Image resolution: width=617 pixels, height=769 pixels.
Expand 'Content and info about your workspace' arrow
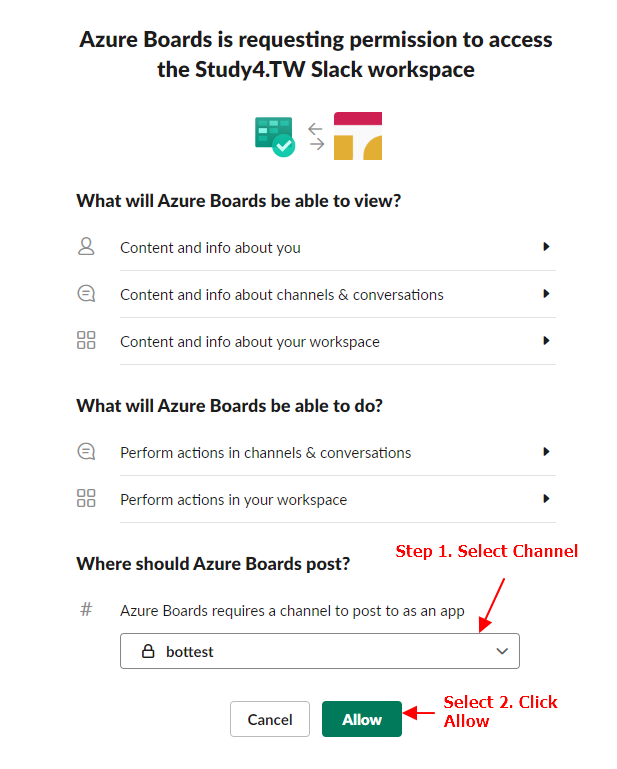[x=546, y=341]
